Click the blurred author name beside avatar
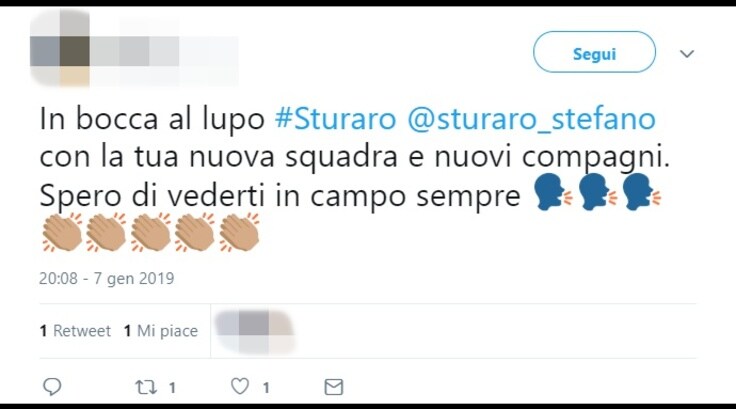Viewport: 736px width, 409px height. (x=164, y=51)
